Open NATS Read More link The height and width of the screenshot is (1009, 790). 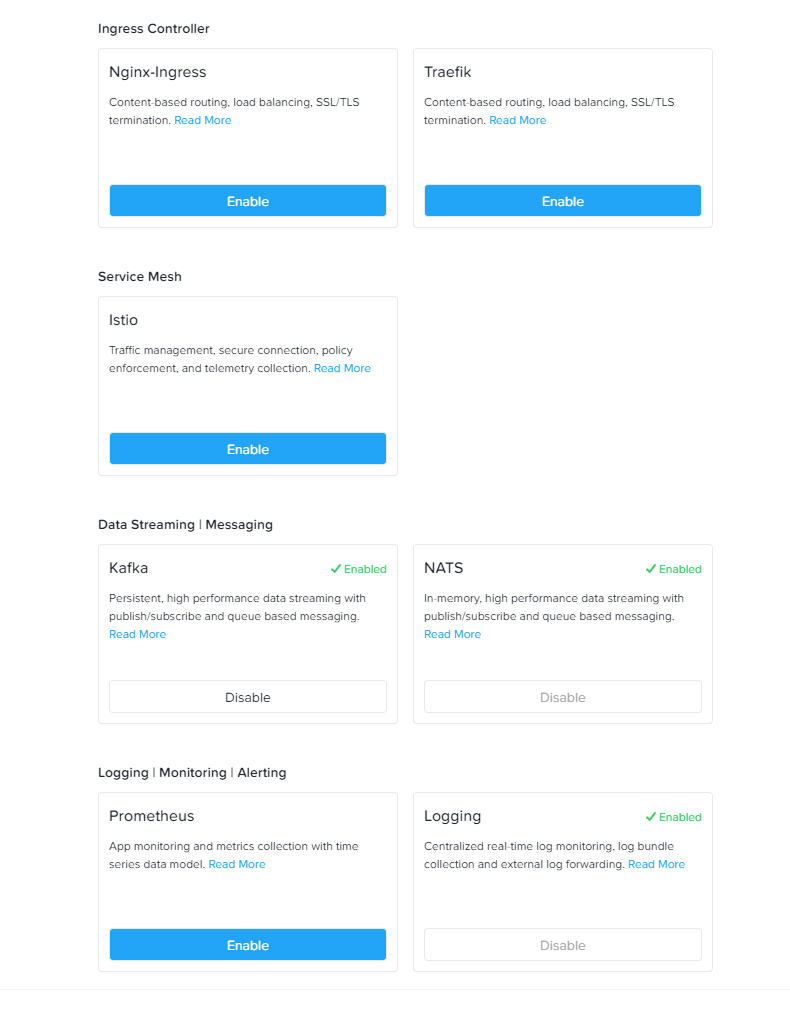(x=452, y=634)
